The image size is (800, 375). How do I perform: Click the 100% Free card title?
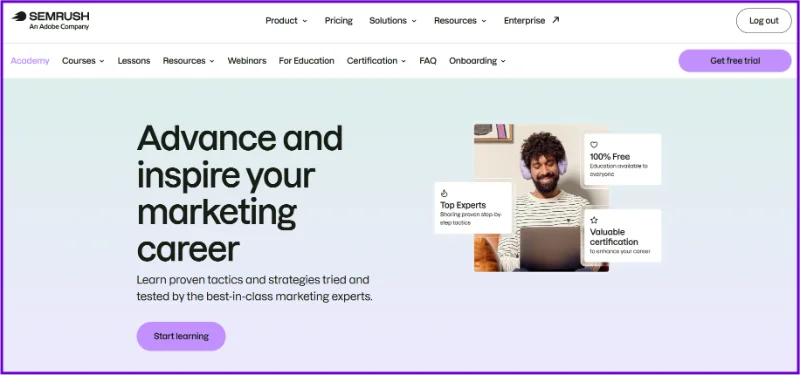tap(610, 157)
